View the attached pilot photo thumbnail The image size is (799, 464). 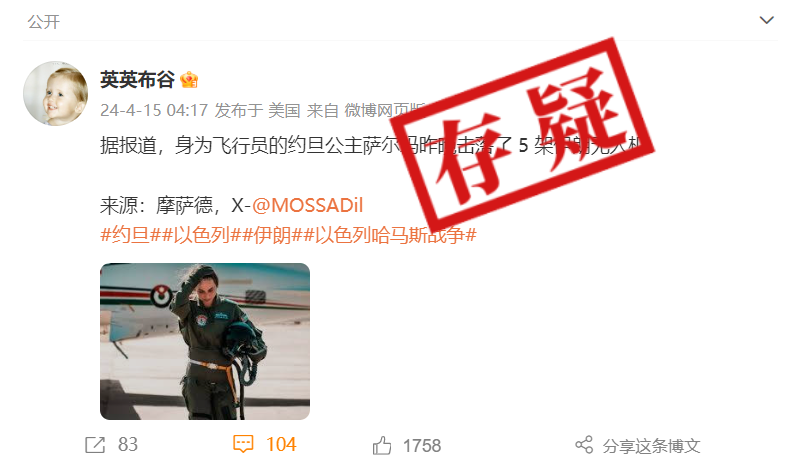tap(205, 341)
